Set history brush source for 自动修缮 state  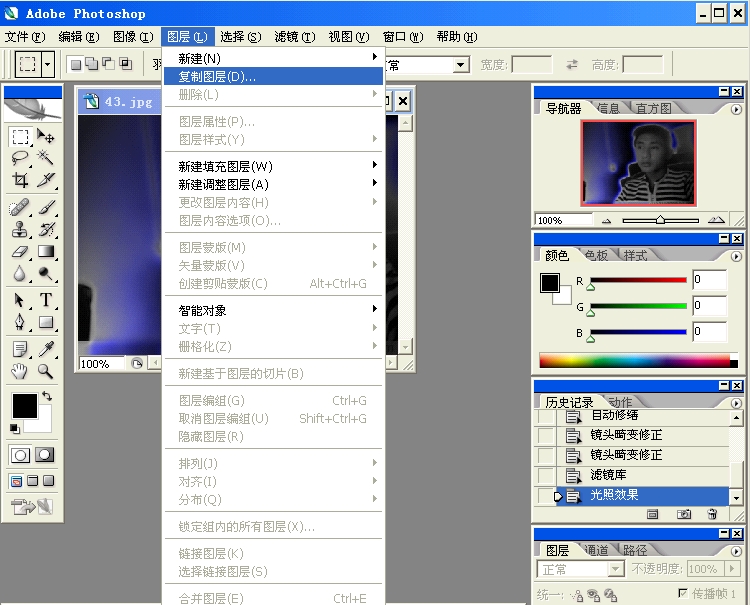(546, 416)
